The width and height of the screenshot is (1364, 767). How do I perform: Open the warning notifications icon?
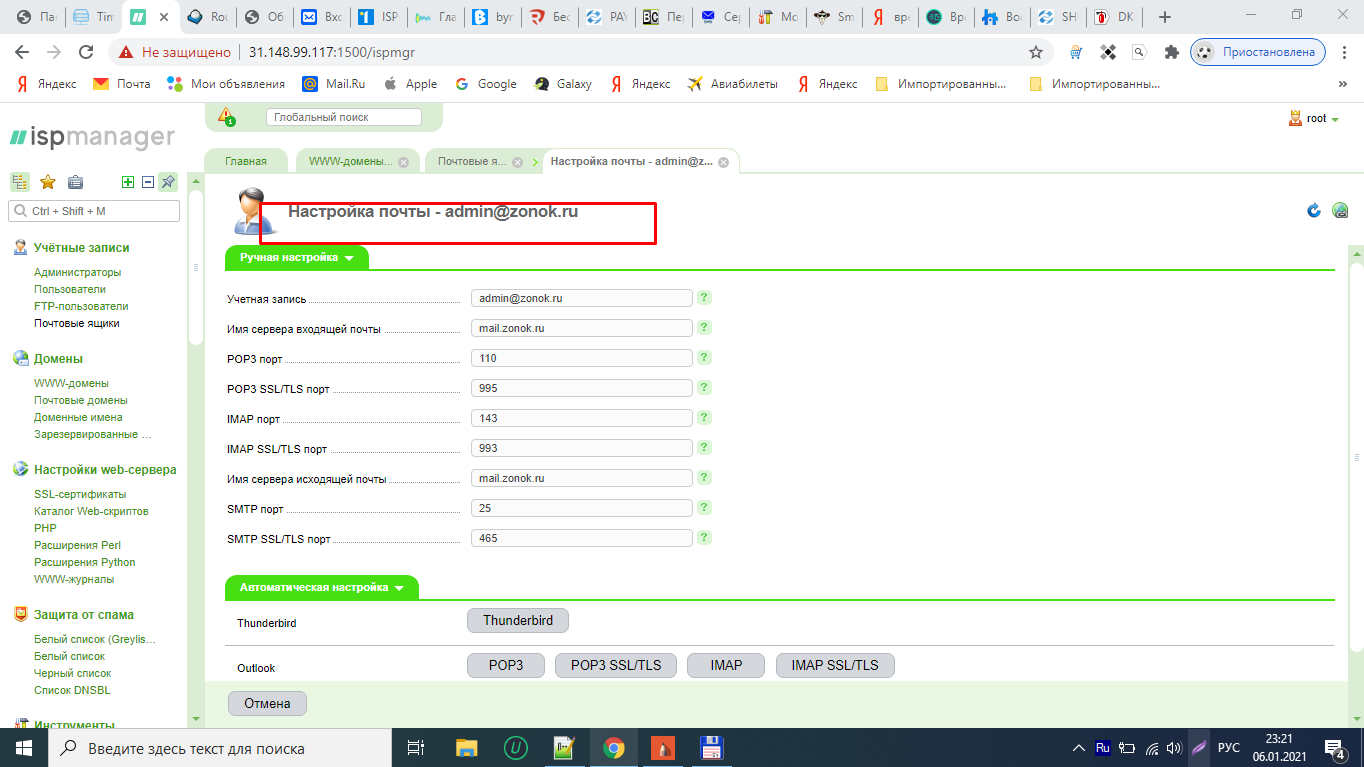click(x=227, y=117)
